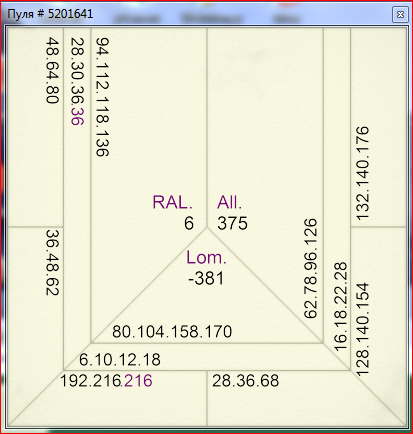Click vertical score 94.112.118.136
This screenshot has width=413, height=434.
click(x=102, y=97)
